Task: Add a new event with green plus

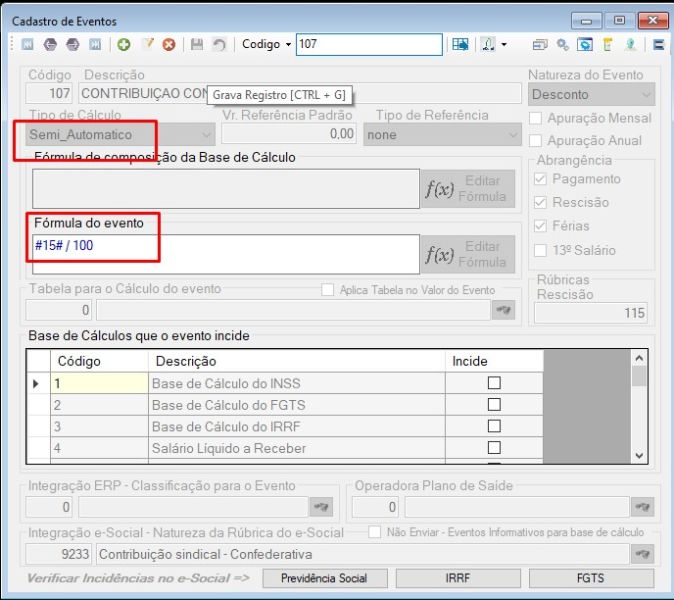Action: [124, 44]
